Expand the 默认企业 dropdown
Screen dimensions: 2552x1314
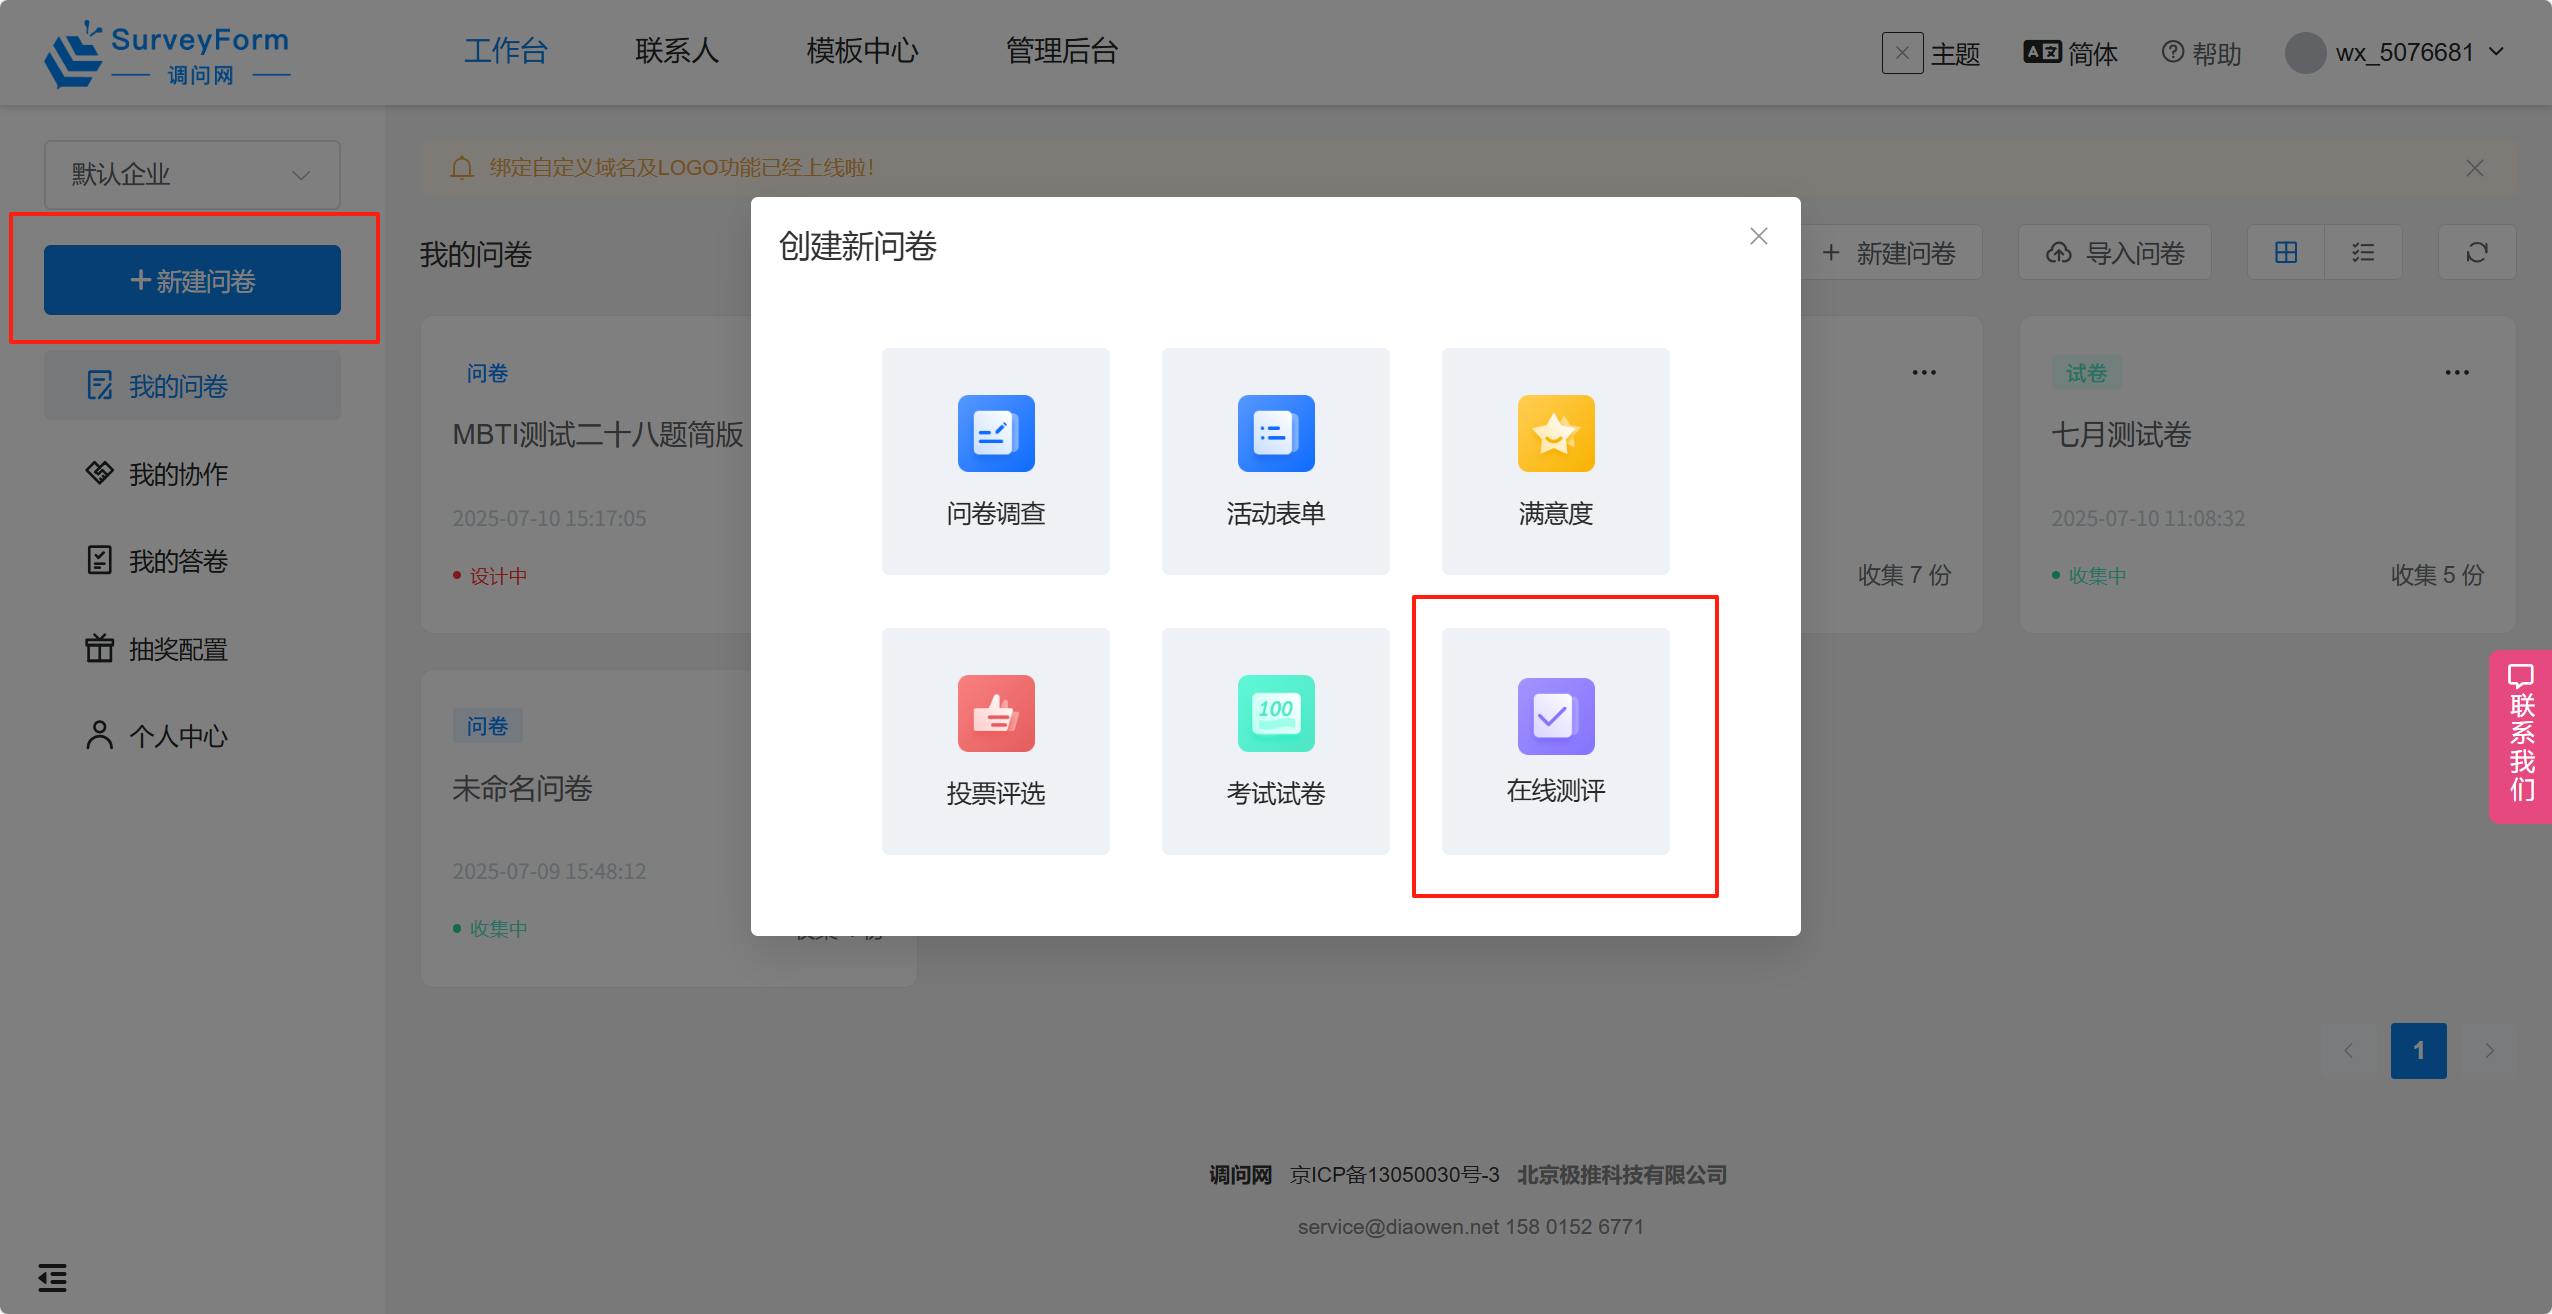(x=192, y=175)
